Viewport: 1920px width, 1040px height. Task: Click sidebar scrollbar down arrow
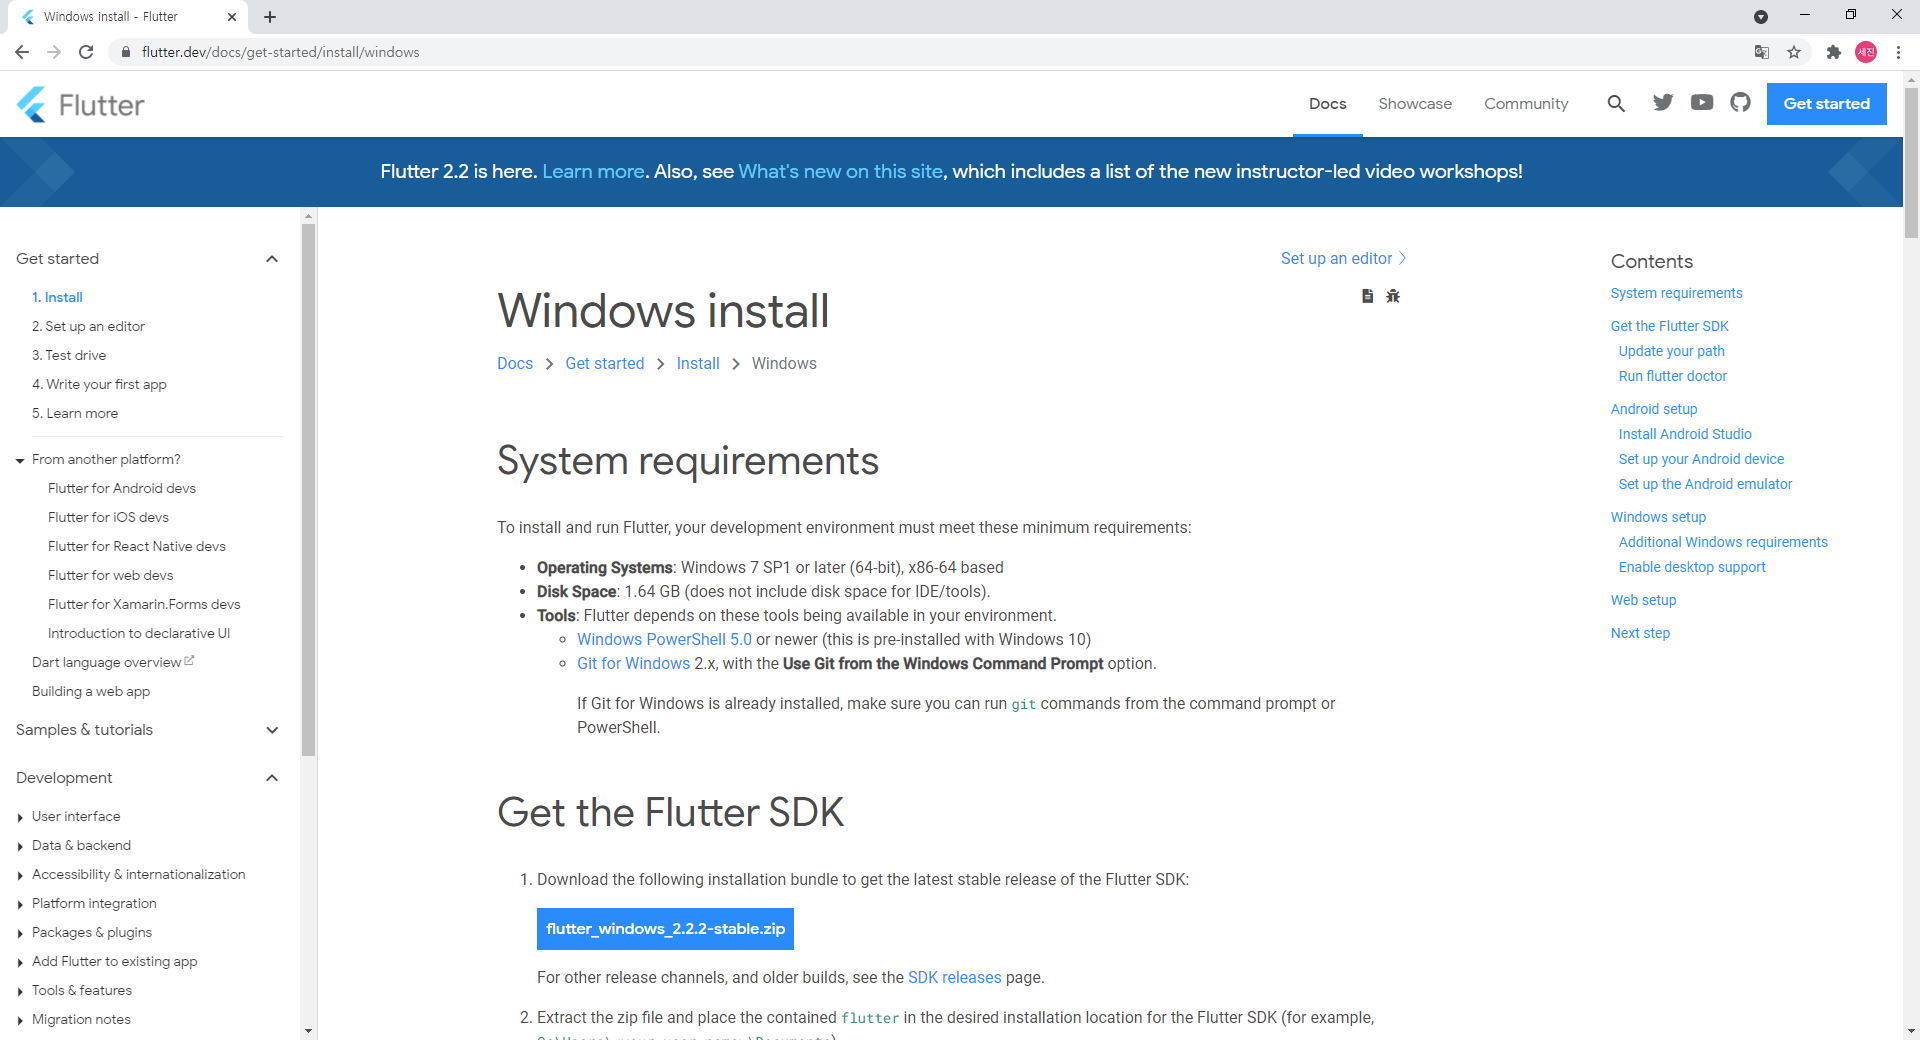click(308, 1030)
